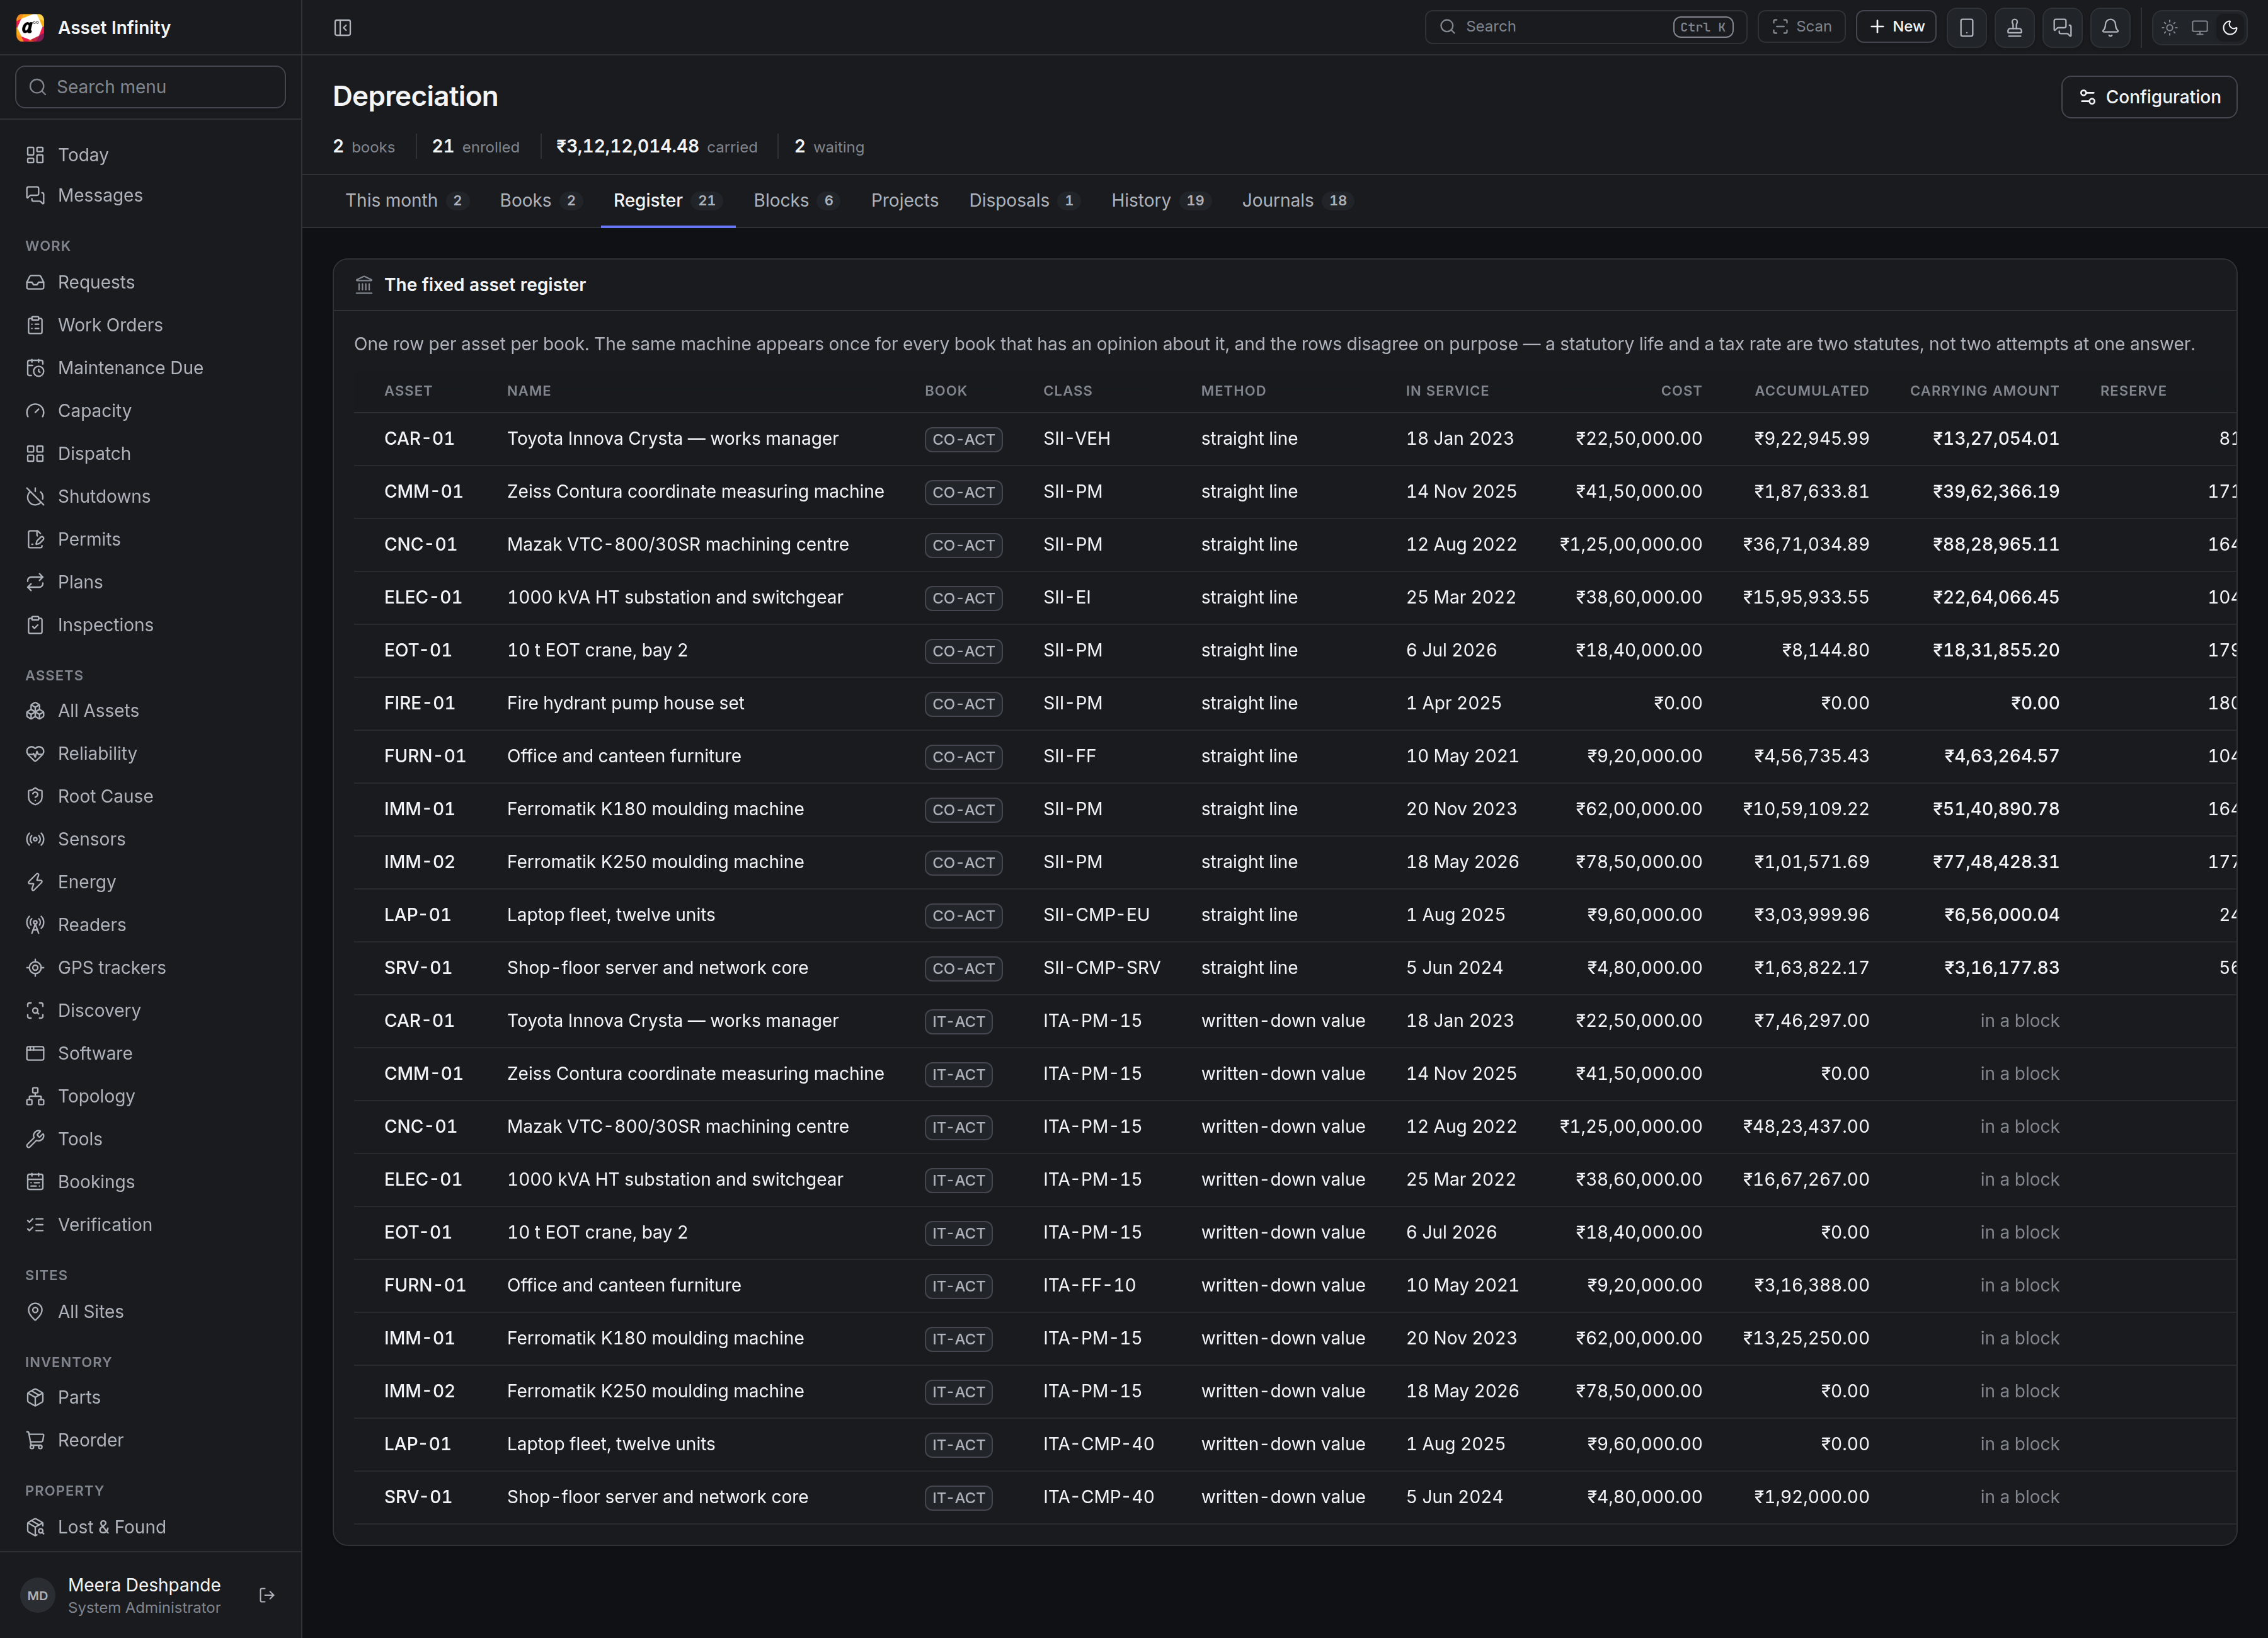Screen dimensions: 2268x1638
Task: Focus the Search menu field
Action: coord(151,87)
